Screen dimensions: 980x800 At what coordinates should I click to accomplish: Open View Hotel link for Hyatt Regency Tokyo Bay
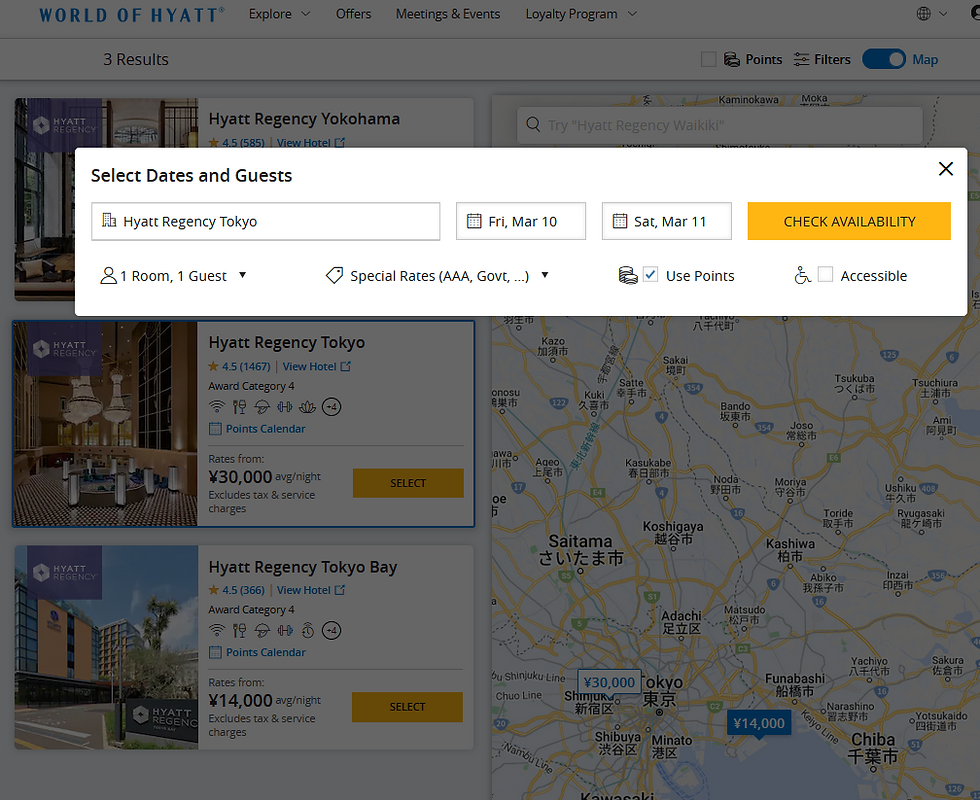click(311, 590)
